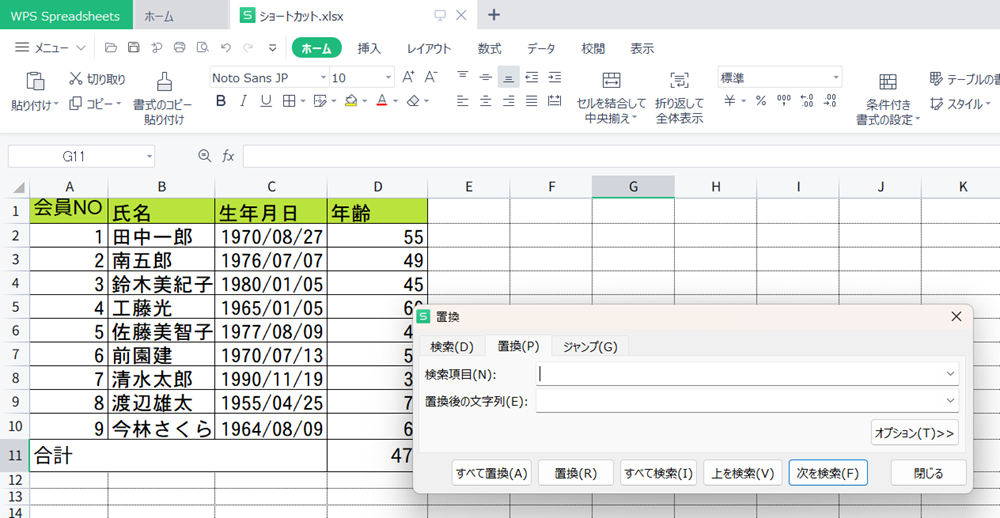
Task: Open Print Preview from quick toolbar
Action: [203, 47]
